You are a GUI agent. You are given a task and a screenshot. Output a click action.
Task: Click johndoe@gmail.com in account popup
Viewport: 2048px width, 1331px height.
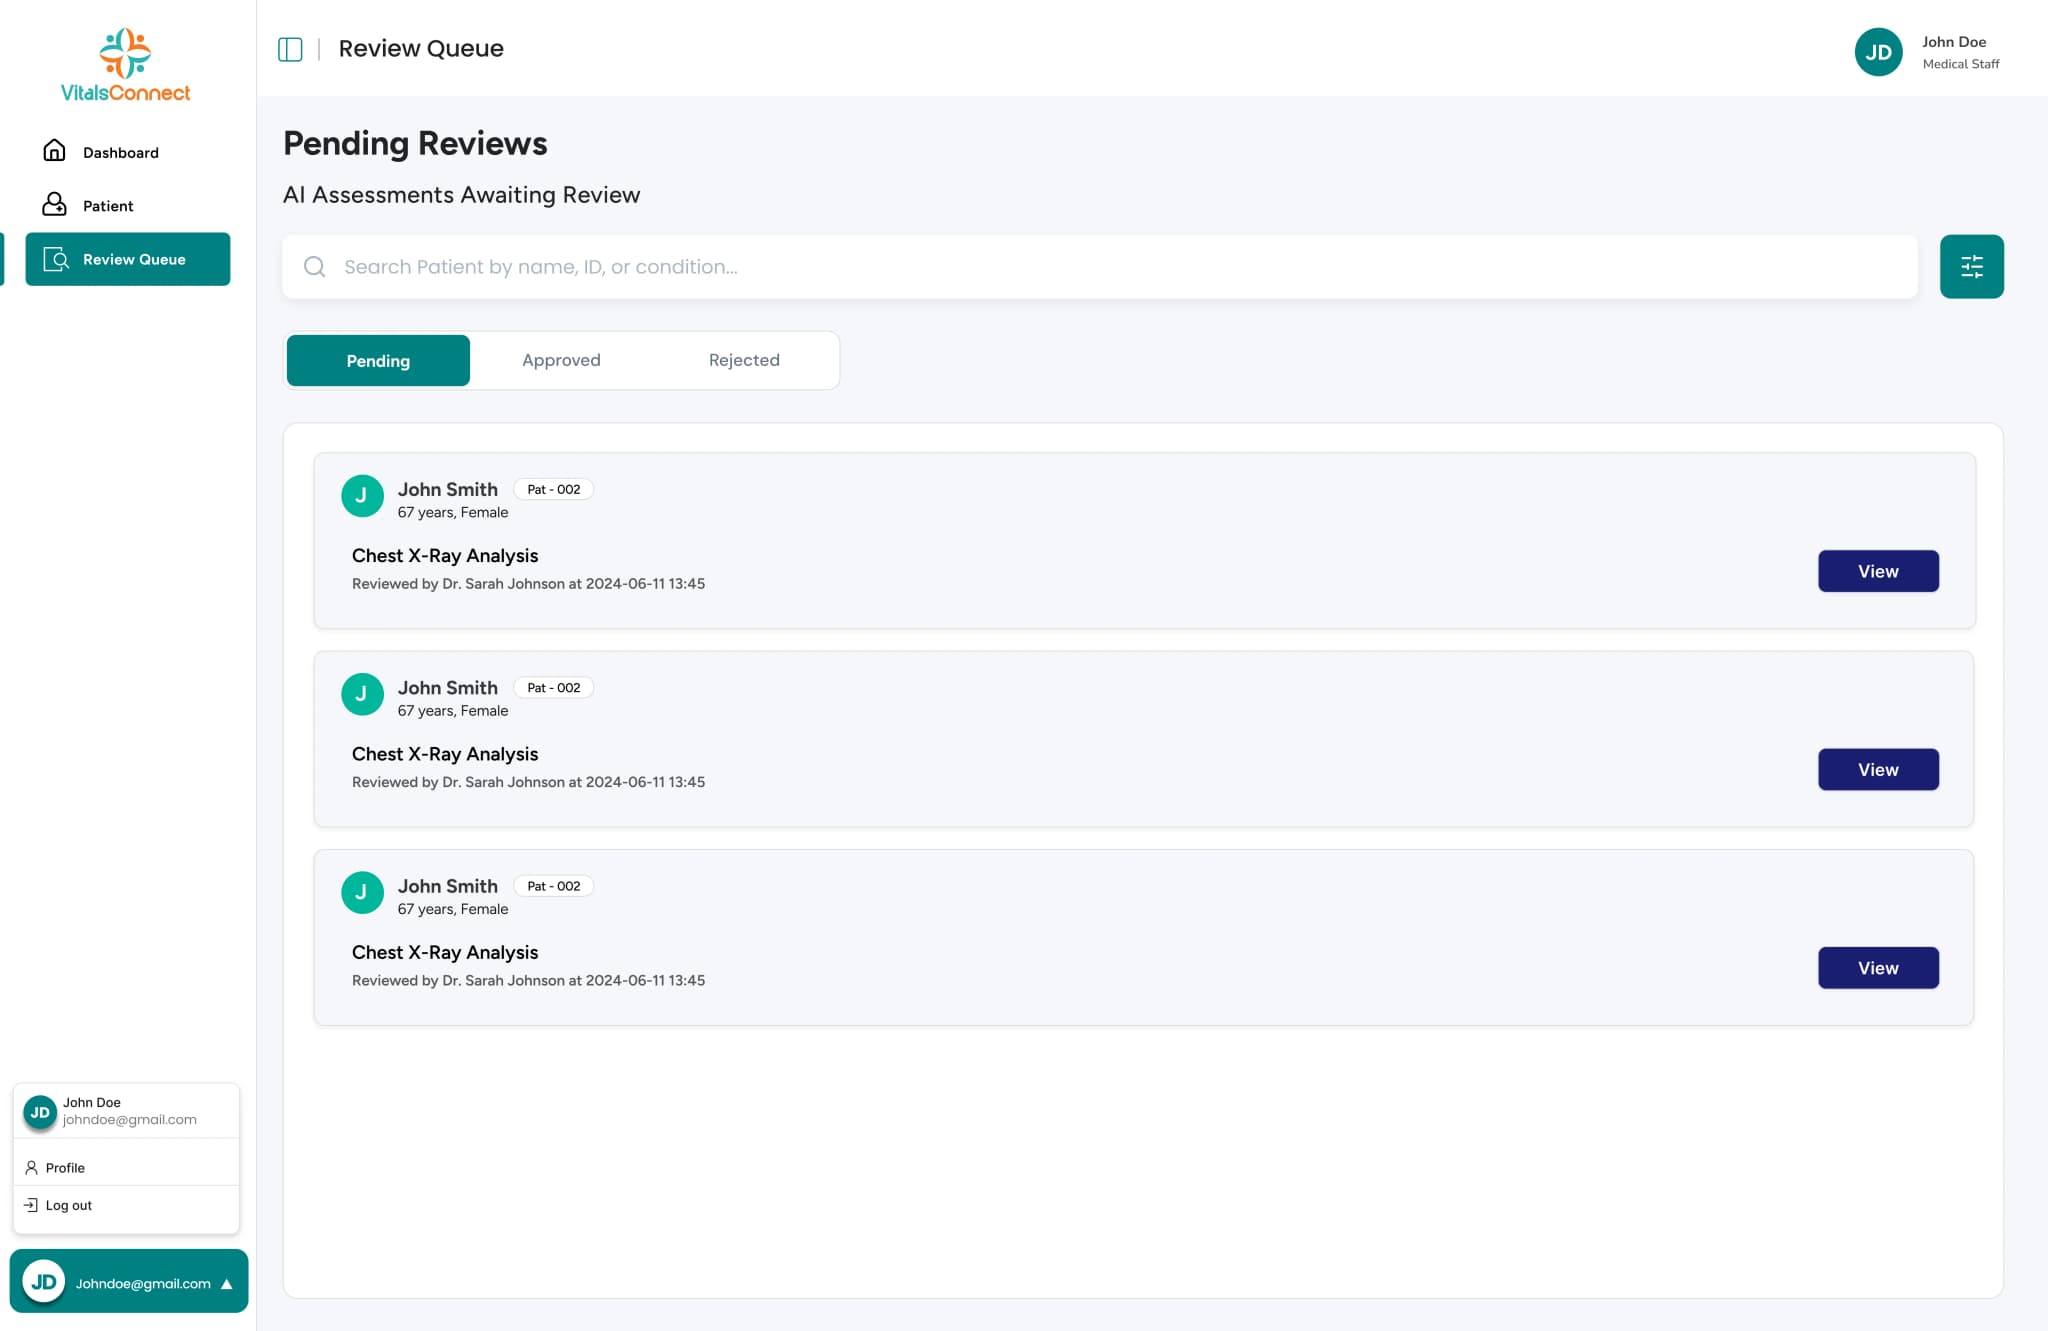tap(129, 1119)
